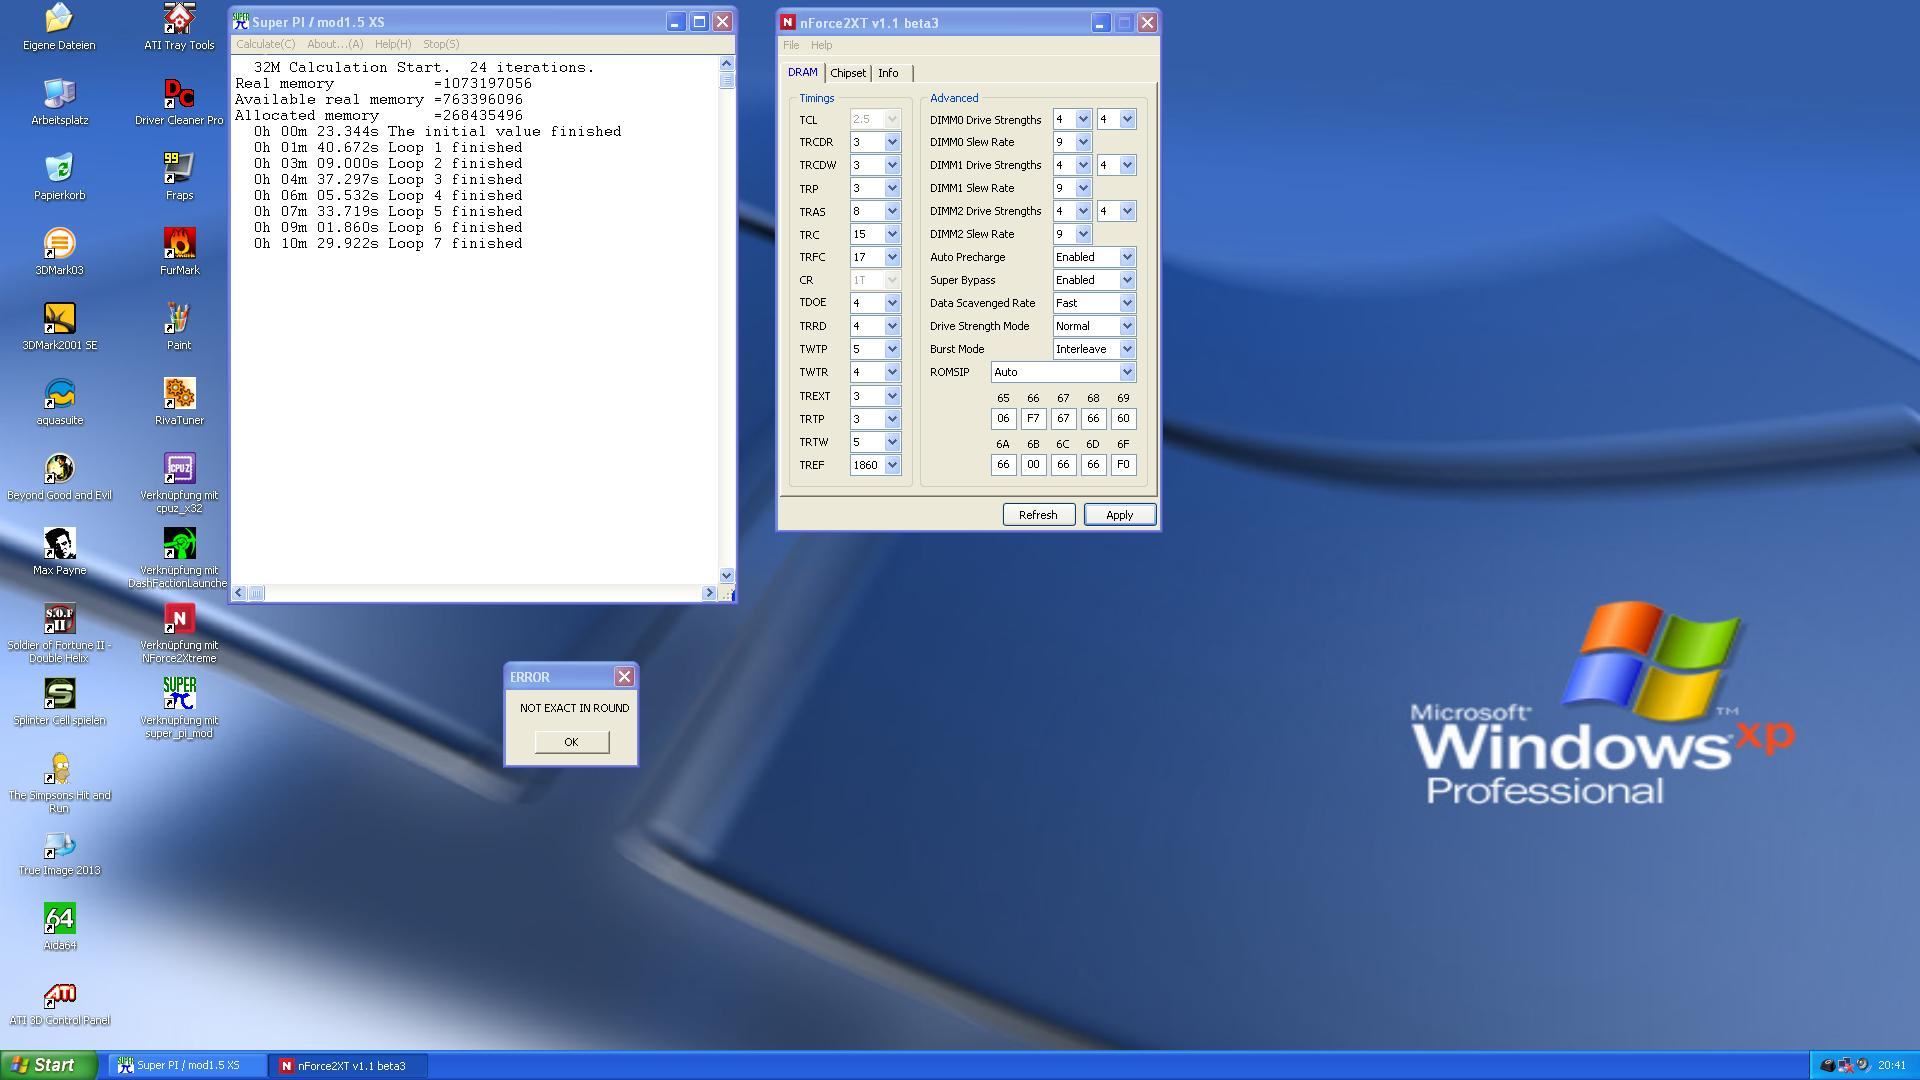Open DIMM0 Slew Rate dropdown
Image resolution: width=1920 pixels, height=1080 pixels.
1083,142
